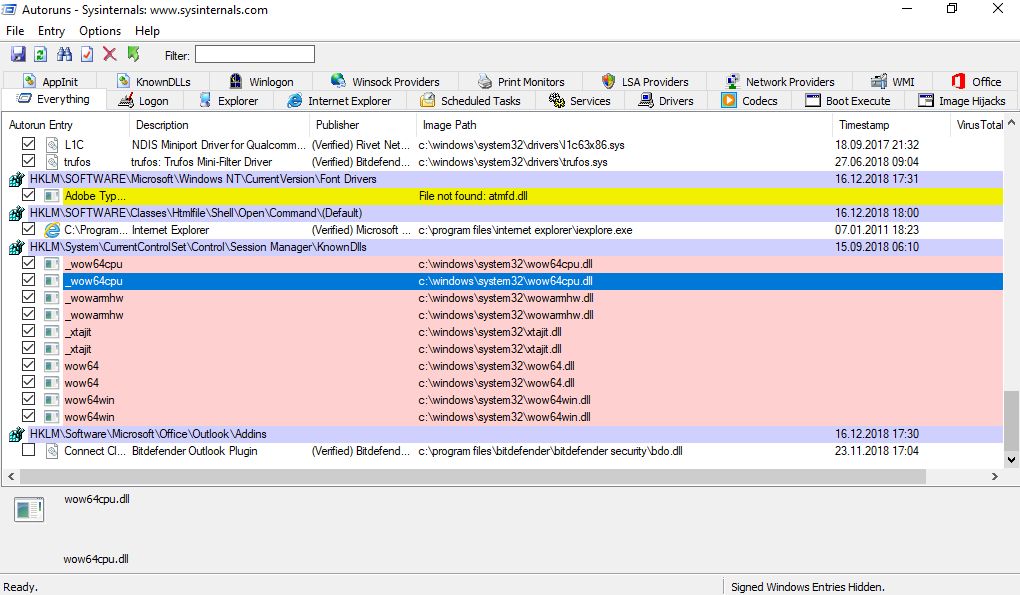The height and width of the screenshot is (595, 1020).
Task: Click the Outlook Addins registry key icon
Action: coord(16,434)
